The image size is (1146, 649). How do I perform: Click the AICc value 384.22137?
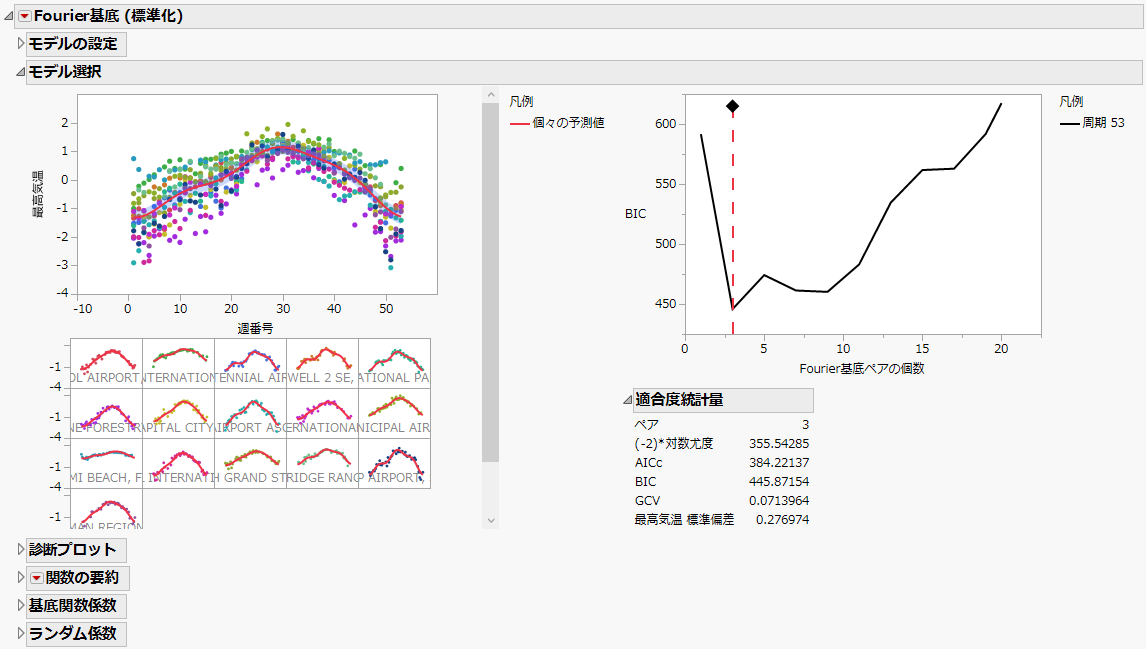778,463
